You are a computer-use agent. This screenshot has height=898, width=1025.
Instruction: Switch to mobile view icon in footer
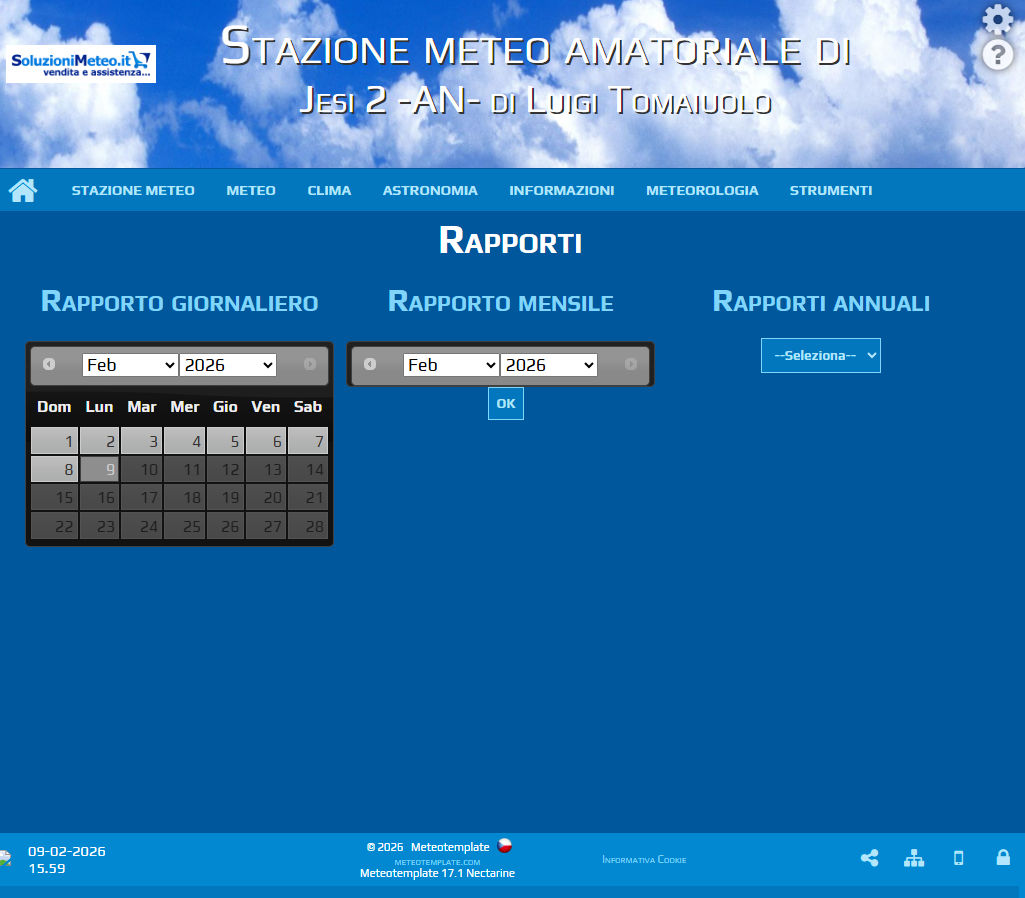958,858
